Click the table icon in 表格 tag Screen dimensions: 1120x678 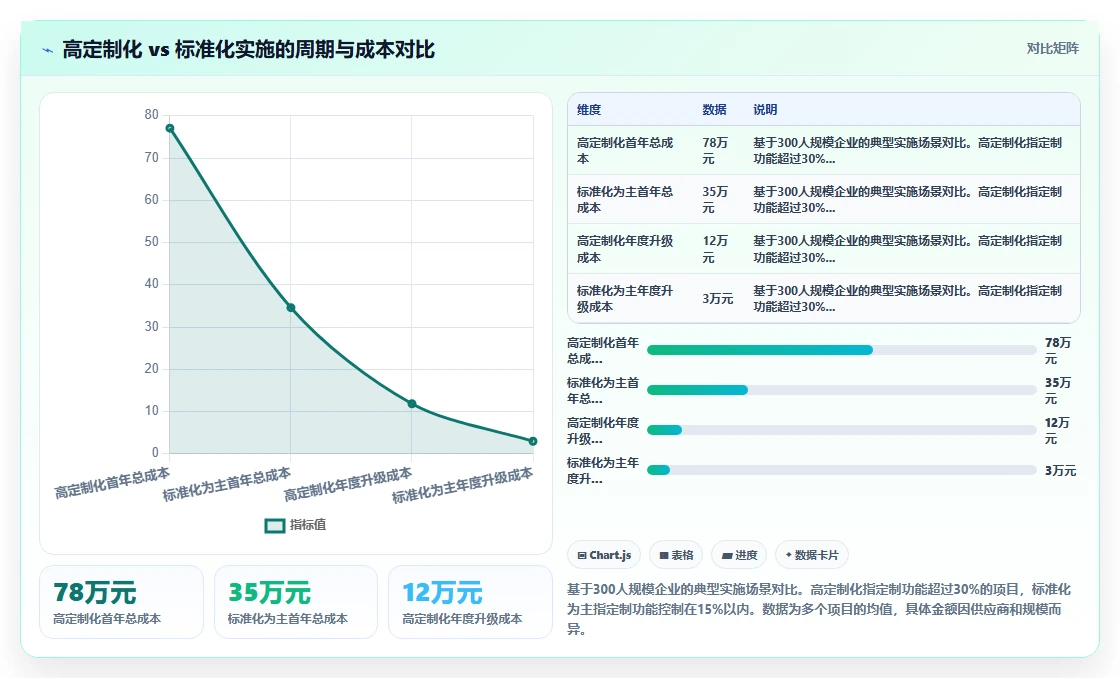click(664, 555)
